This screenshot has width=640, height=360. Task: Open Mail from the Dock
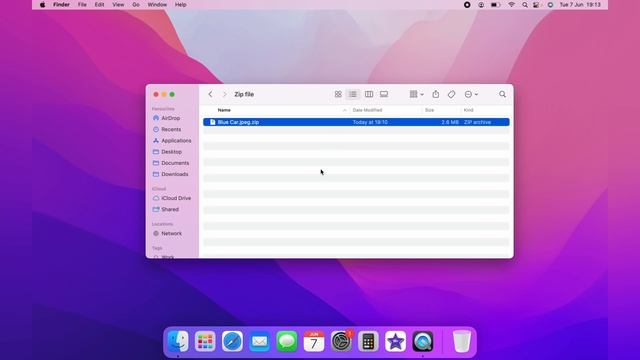pyautogui.click(x=260, y=341)
